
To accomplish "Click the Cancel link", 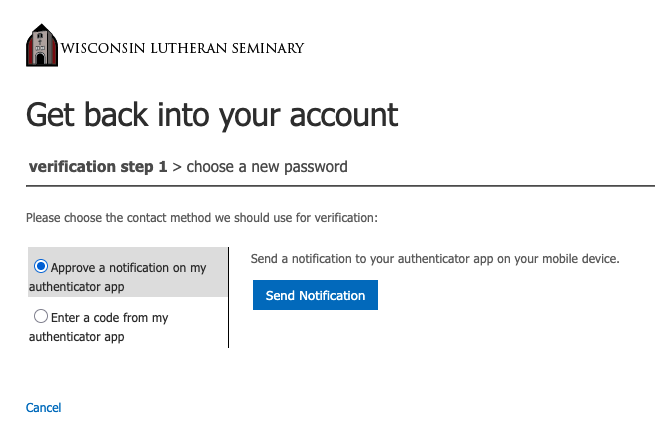I will click(x=43, y=408).
